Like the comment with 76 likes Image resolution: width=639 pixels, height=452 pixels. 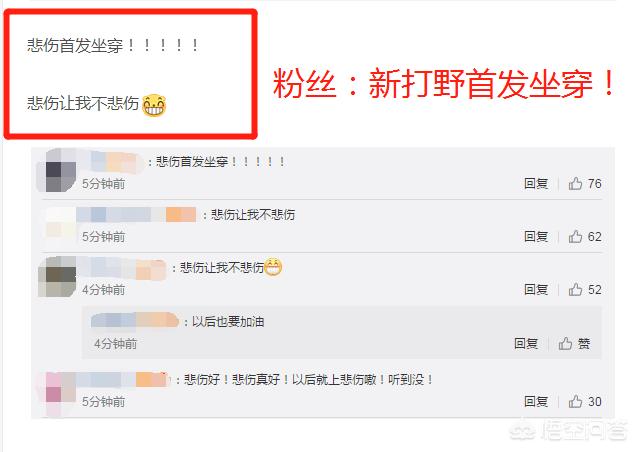[575, 184]
